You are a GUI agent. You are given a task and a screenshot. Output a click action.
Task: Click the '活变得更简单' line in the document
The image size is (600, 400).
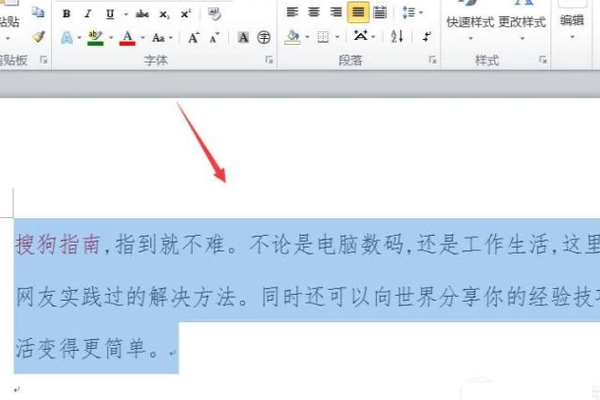point(81,348)
